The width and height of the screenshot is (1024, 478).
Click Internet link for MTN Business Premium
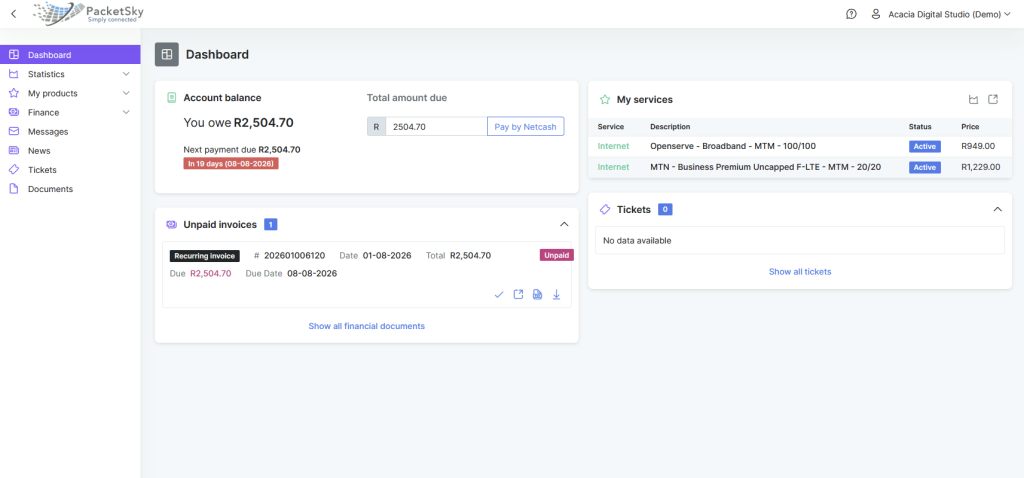point(613,167)
